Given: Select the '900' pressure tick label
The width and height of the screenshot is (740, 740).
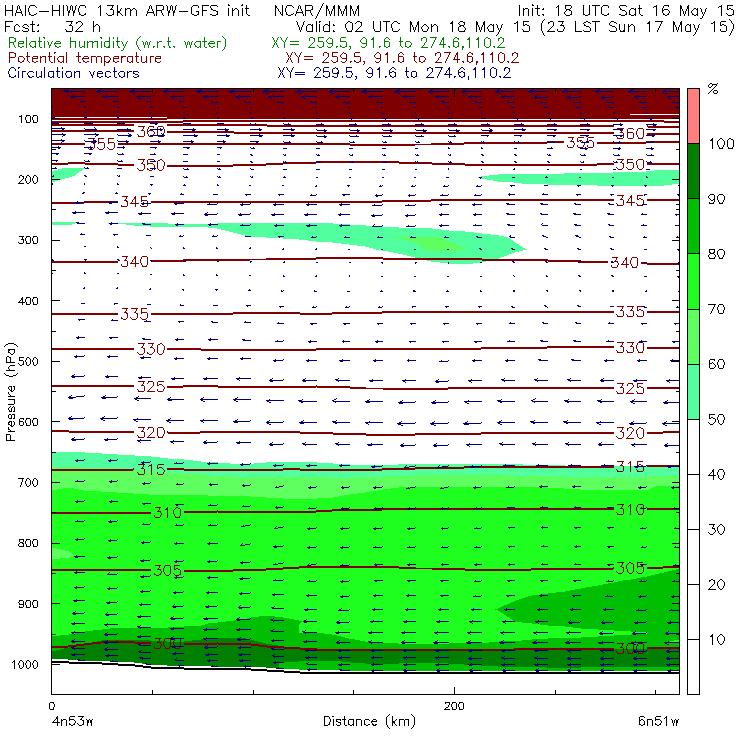Looking at the screenshot, I should point(28,604).
